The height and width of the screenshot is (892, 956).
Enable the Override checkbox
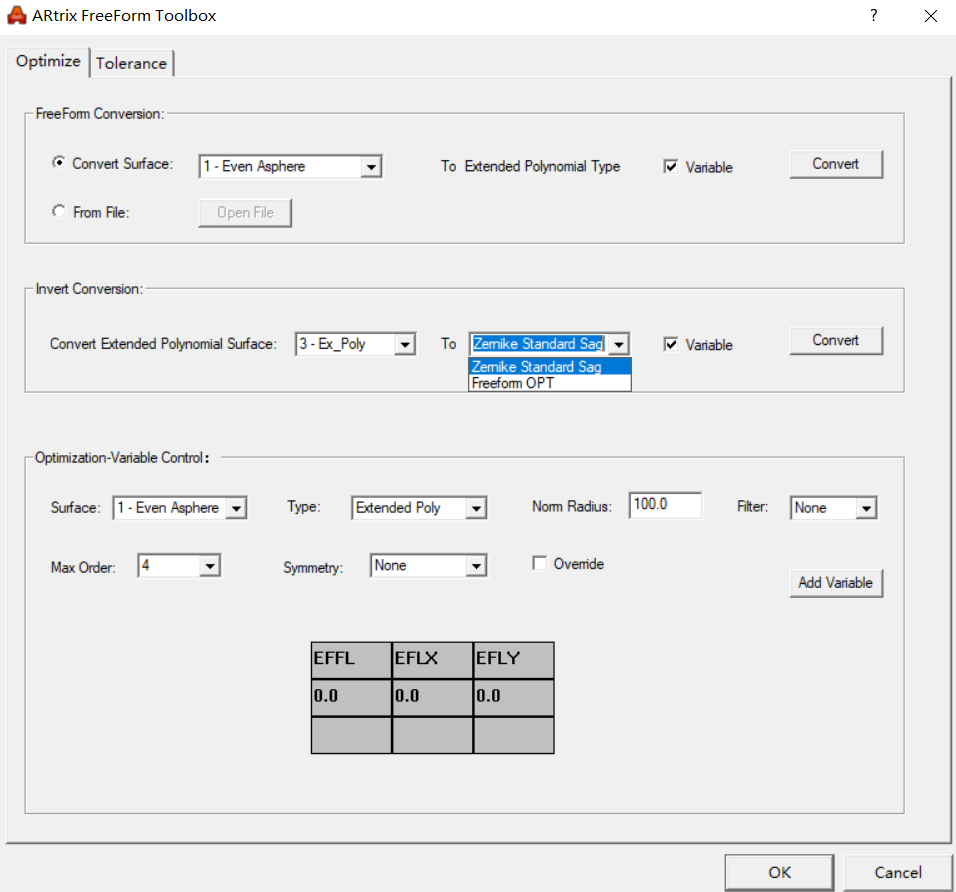tap(539, 563)
